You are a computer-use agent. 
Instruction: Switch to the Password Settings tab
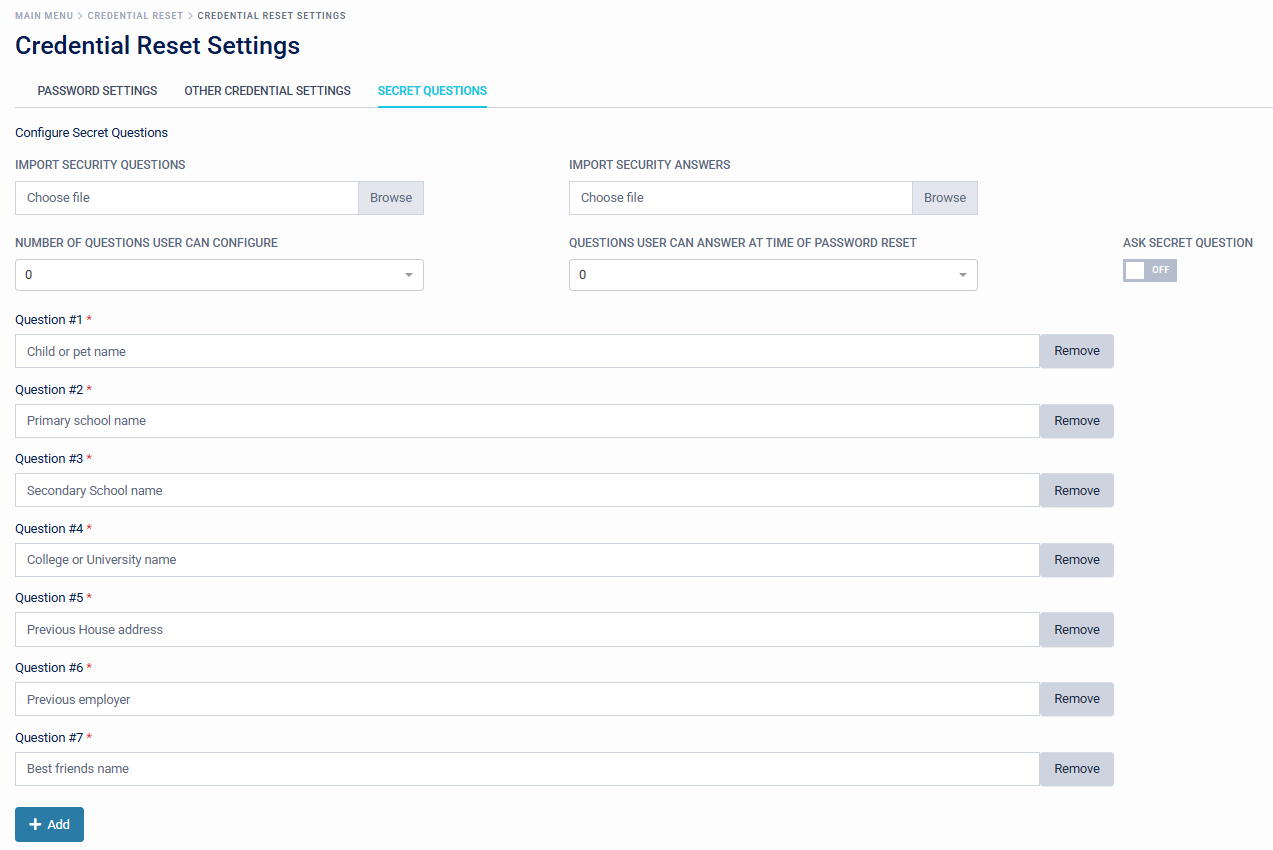97,91
